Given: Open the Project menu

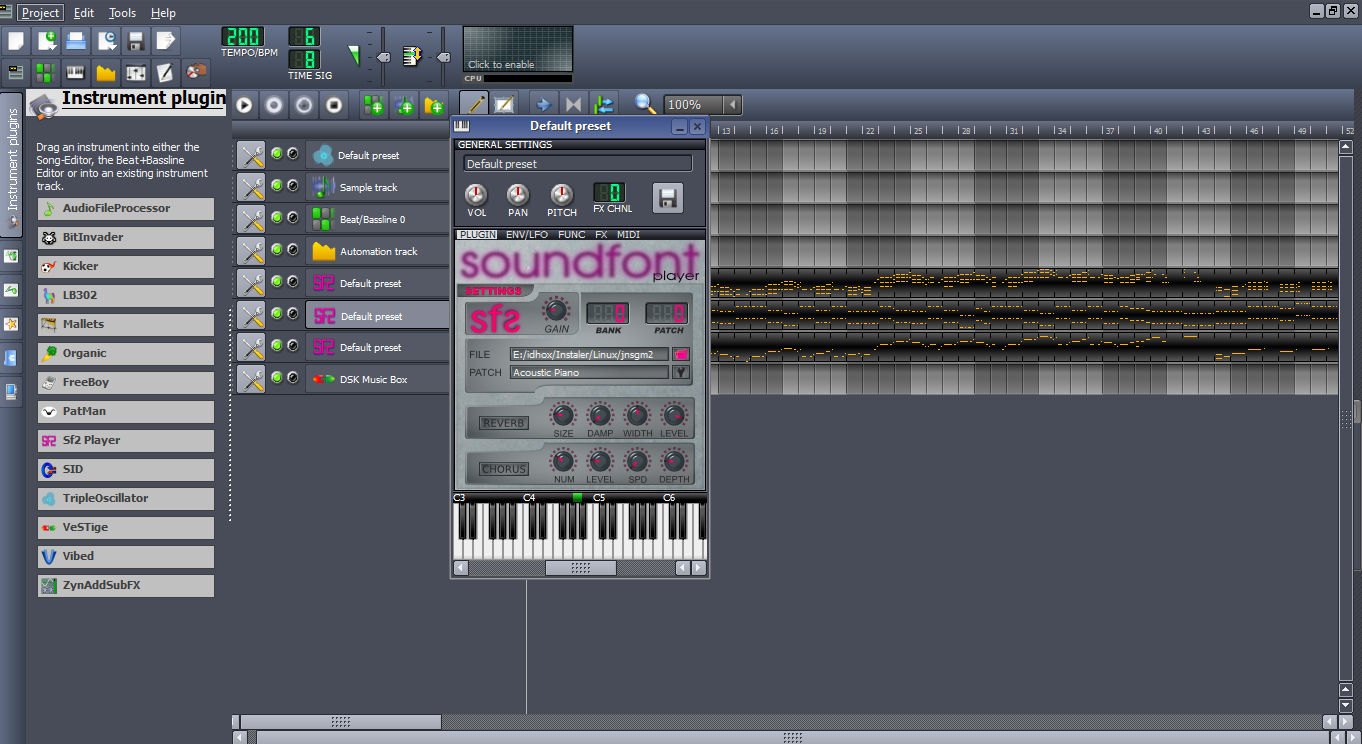Looking at the screenshot, I should (x=41, y=13).
